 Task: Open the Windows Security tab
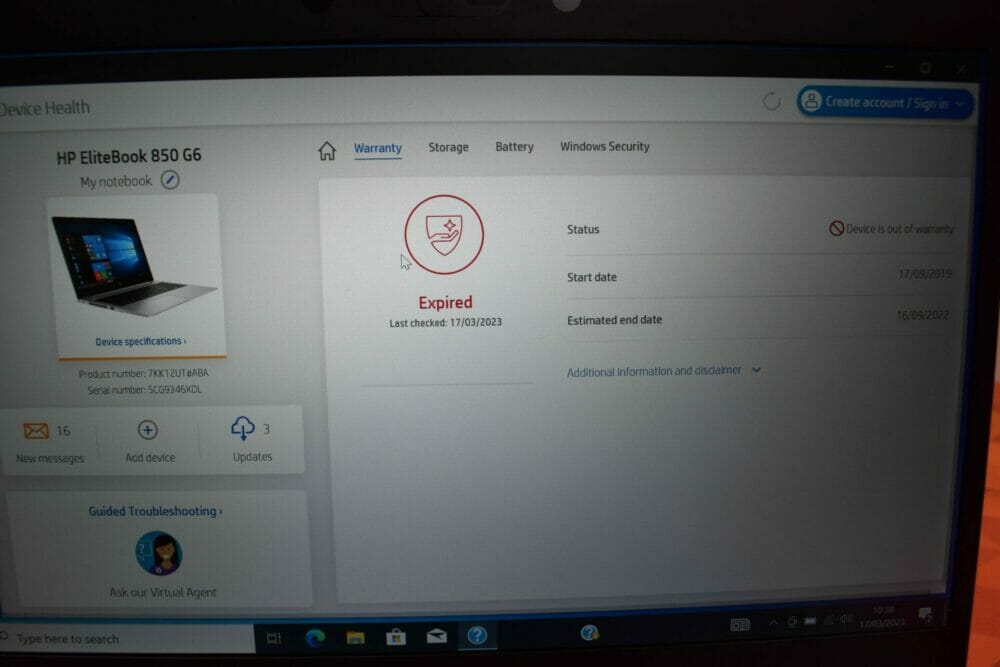pos(605,146)
